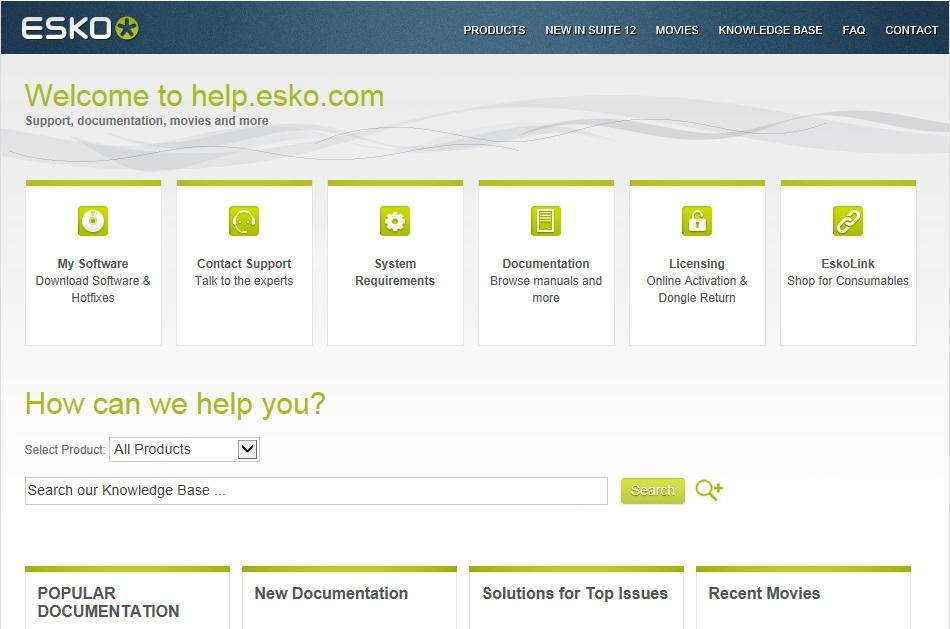Go to New in Suite 12
The image size is (950, 629).
pos(590,30)
